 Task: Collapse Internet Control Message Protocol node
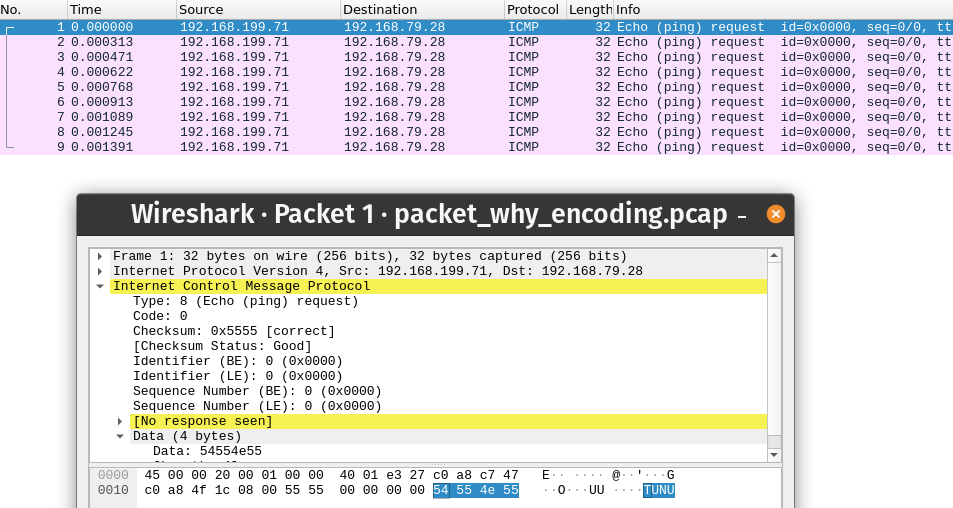point(100,286)
